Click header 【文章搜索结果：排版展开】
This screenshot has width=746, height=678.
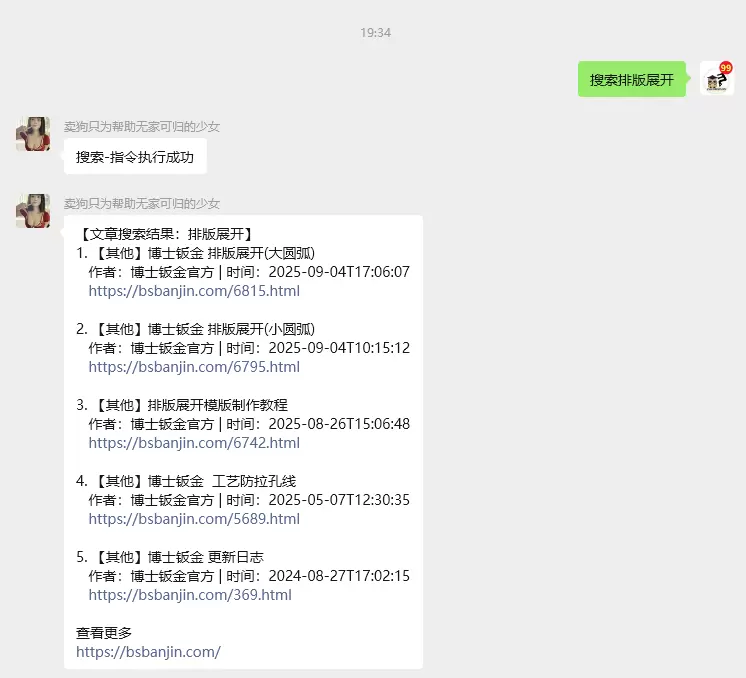pos(167,234)
